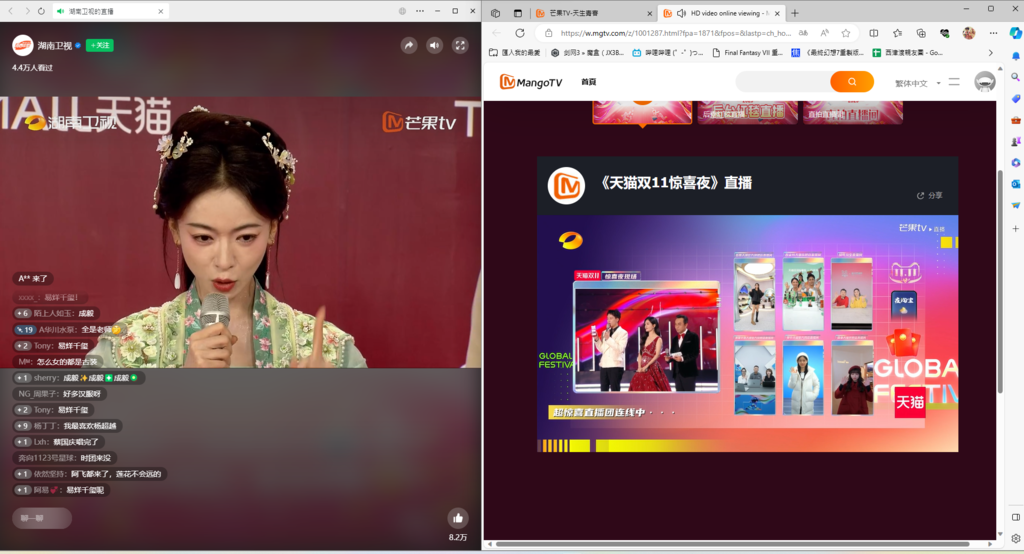Open the three-dot menu in left livestream window
The image size is (1024, 554).
click(x=420, y=11)
